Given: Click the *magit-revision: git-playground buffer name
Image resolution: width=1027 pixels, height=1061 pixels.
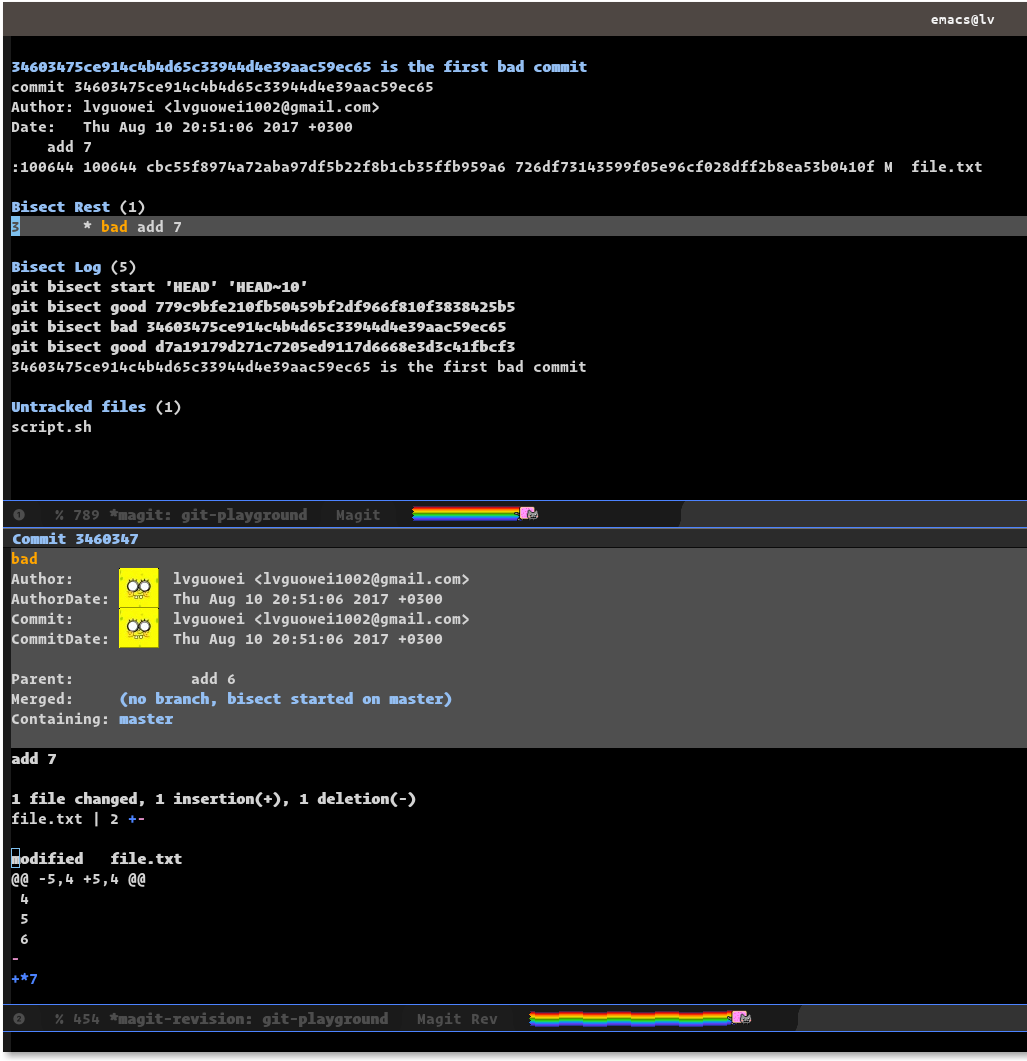Looking at the screenshot, I should (249, 1019).
